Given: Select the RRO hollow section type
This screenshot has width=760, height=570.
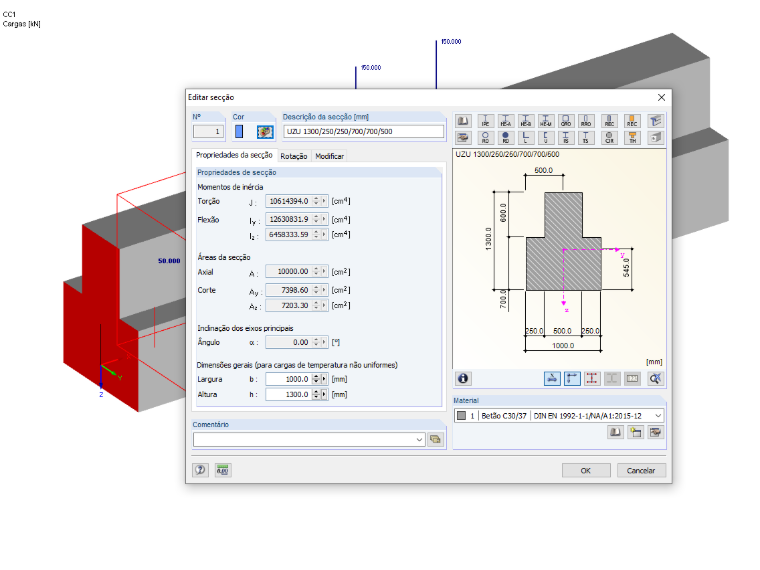Looking at the screenshot, I should click(x=586, y=121).
